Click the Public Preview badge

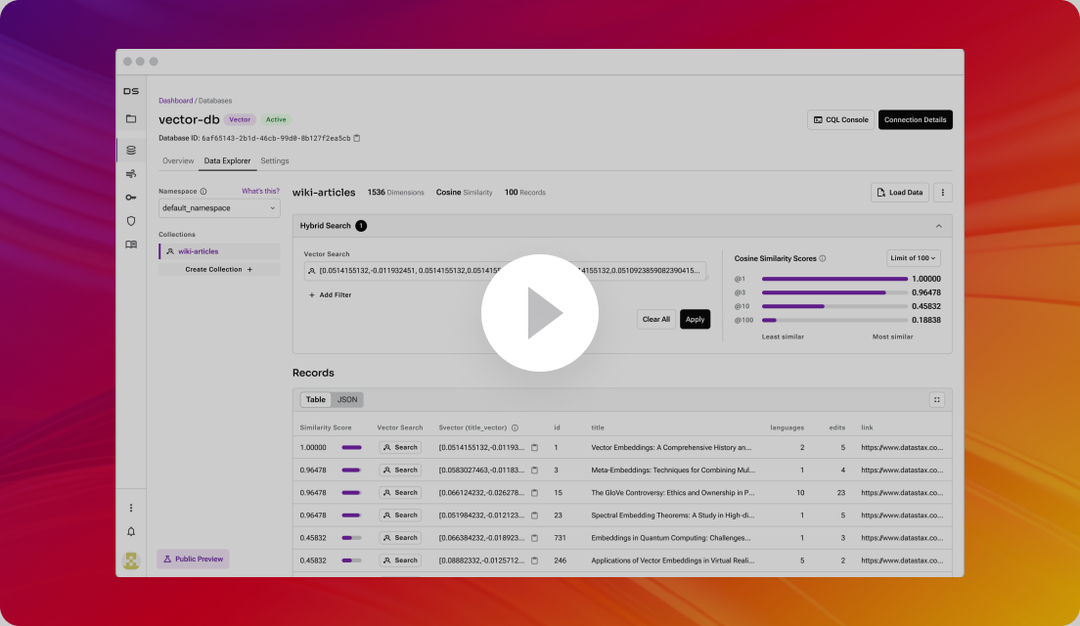coord(193,559)
